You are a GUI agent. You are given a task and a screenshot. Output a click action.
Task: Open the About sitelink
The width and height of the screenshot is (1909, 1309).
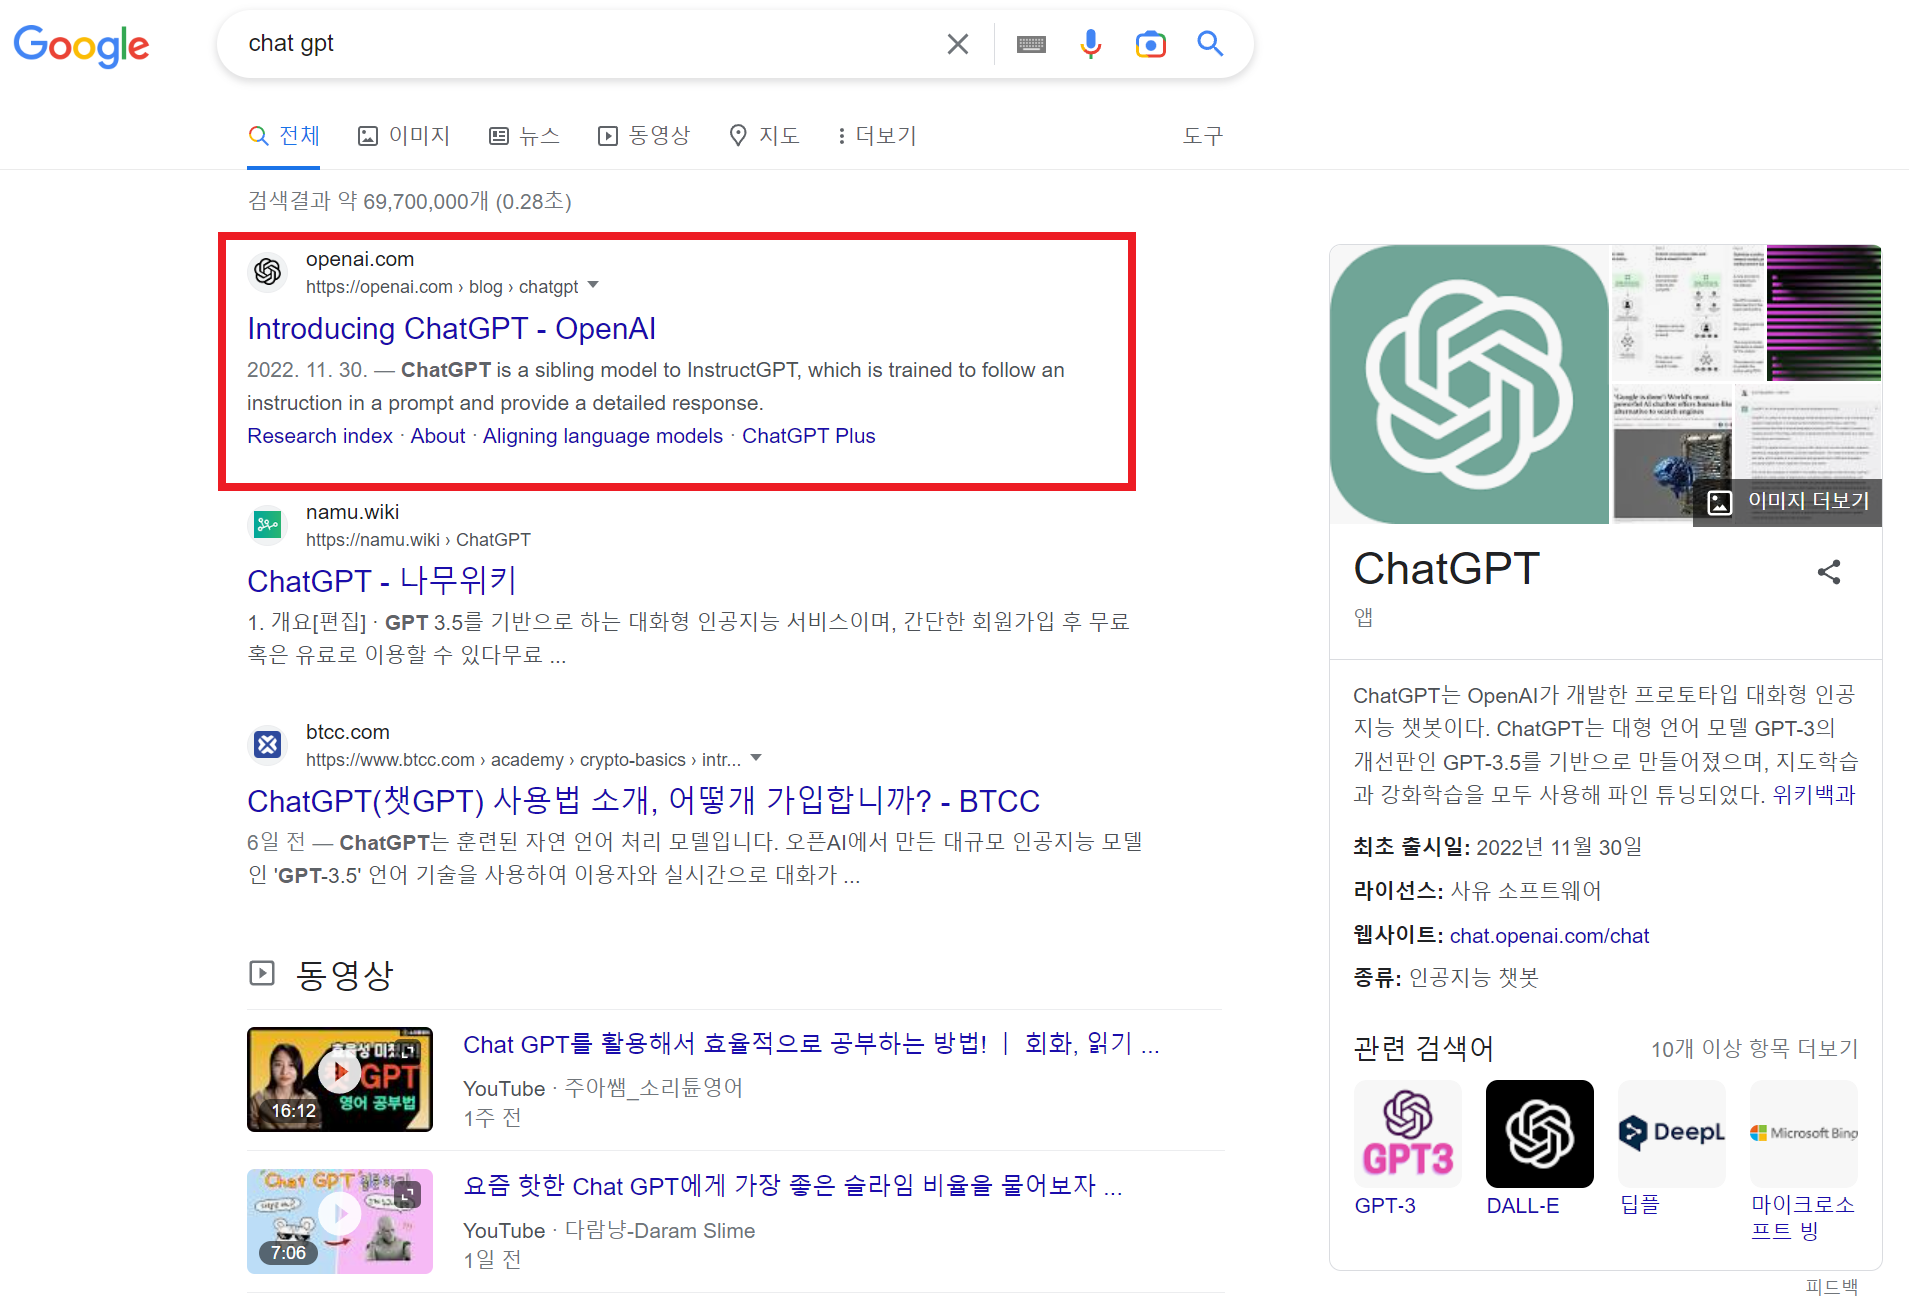point(438,436)
